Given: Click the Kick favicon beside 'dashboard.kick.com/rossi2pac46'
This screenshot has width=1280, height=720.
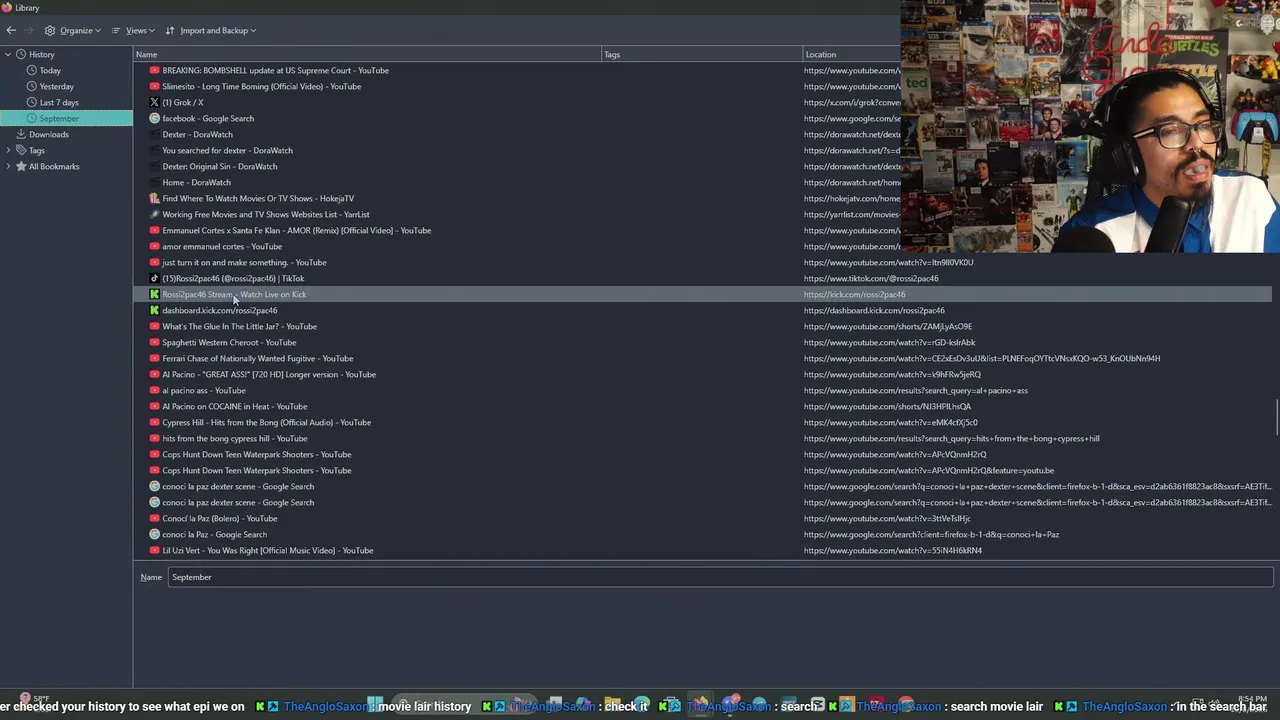Looking at the screenshot, I should (x=154, y=310).
